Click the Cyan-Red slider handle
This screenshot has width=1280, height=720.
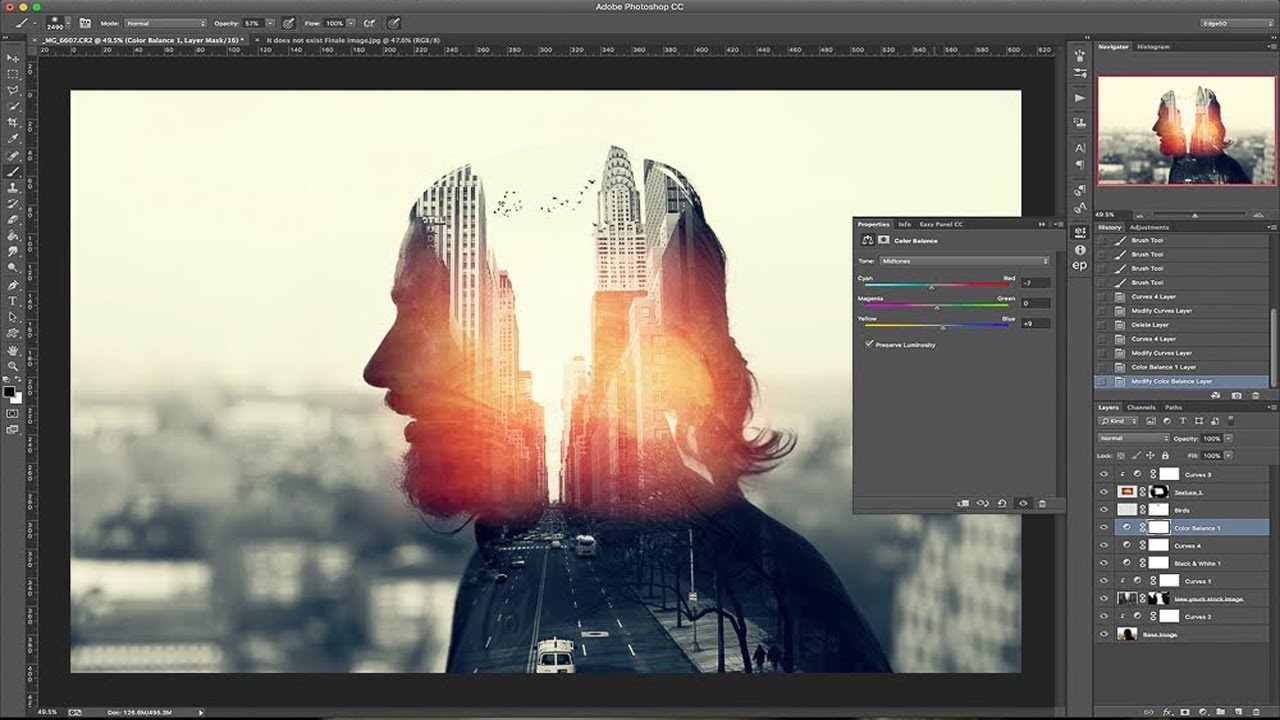tap(932, 288)
